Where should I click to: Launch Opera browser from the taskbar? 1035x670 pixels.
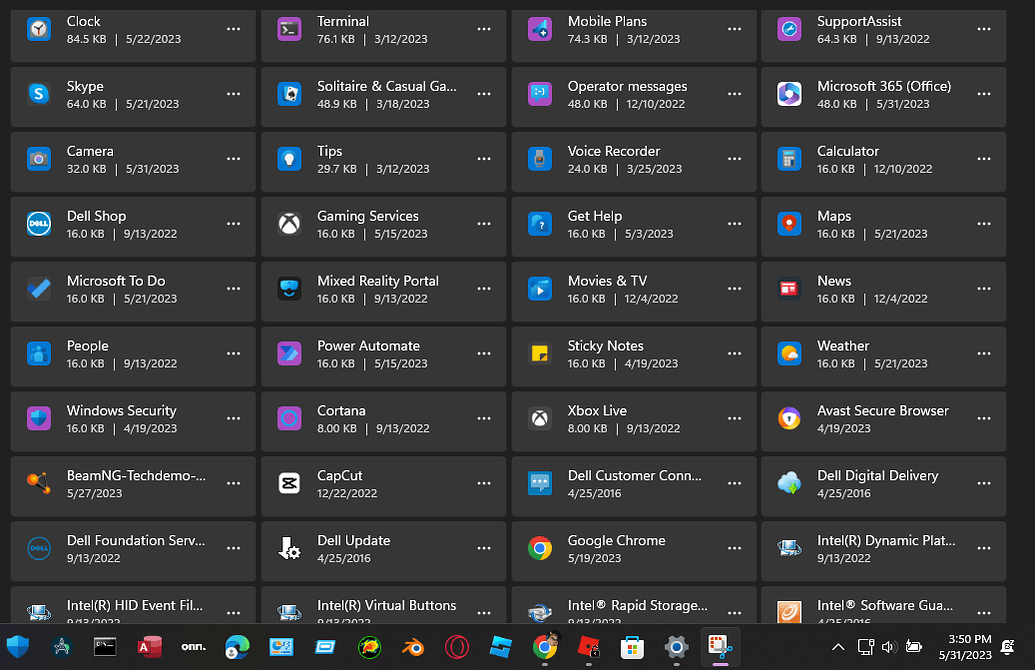click(456, 647)
